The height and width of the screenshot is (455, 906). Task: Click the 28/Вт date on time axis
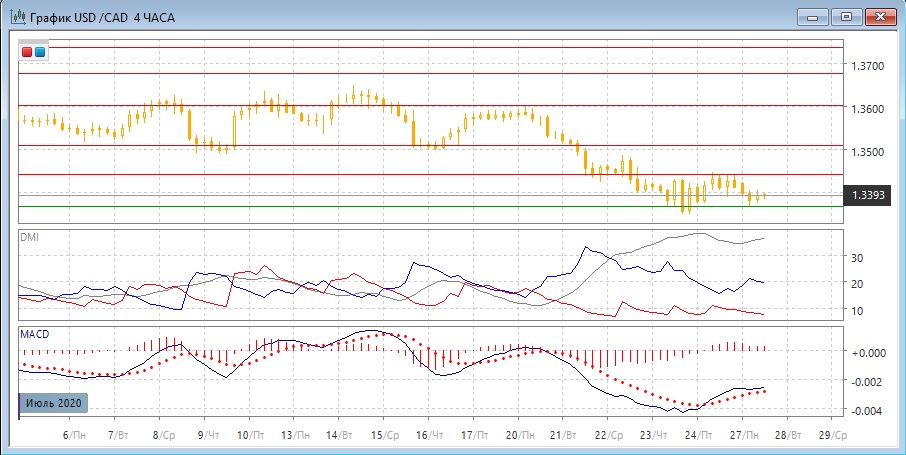pos(789,434)
